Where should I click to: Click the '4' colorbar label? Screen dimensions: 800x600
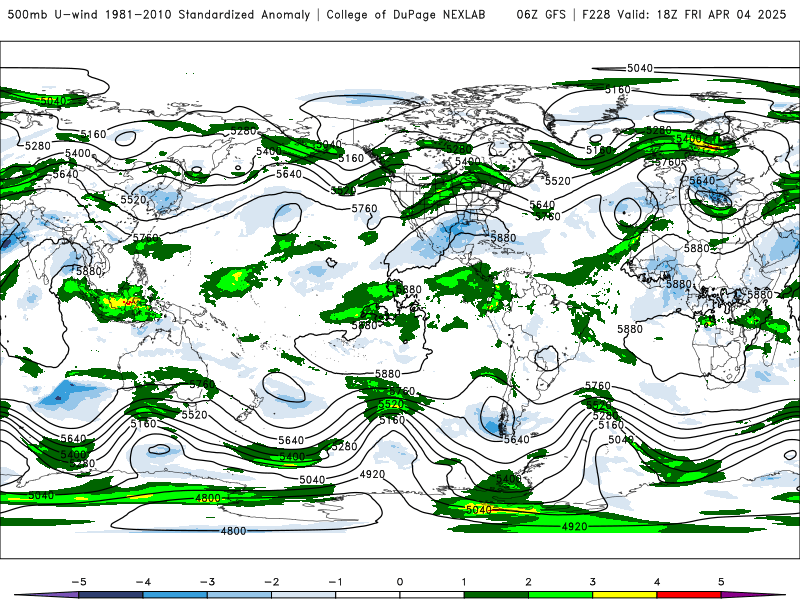657,582
